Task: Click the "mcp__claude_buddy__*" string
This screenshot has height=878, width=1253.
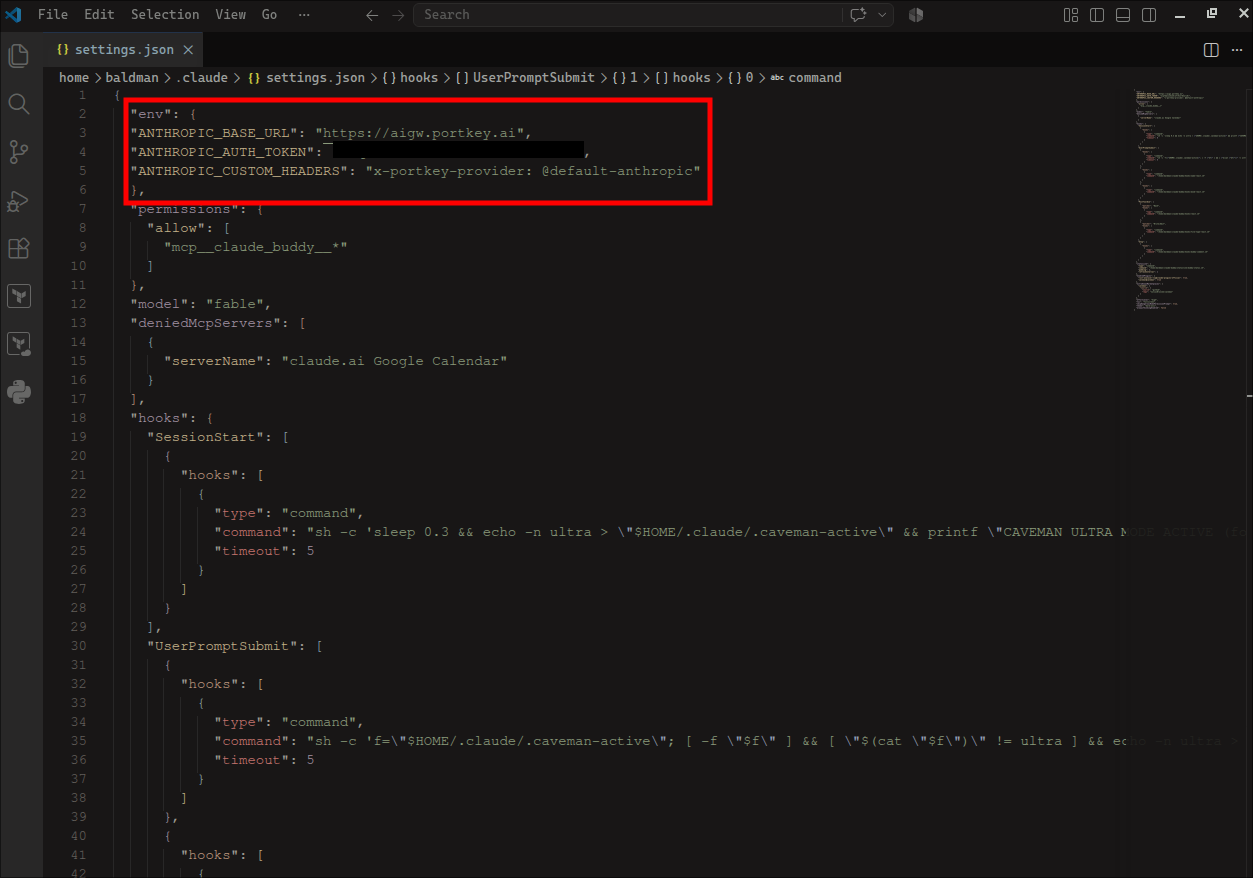Action: tap(256, 247)
